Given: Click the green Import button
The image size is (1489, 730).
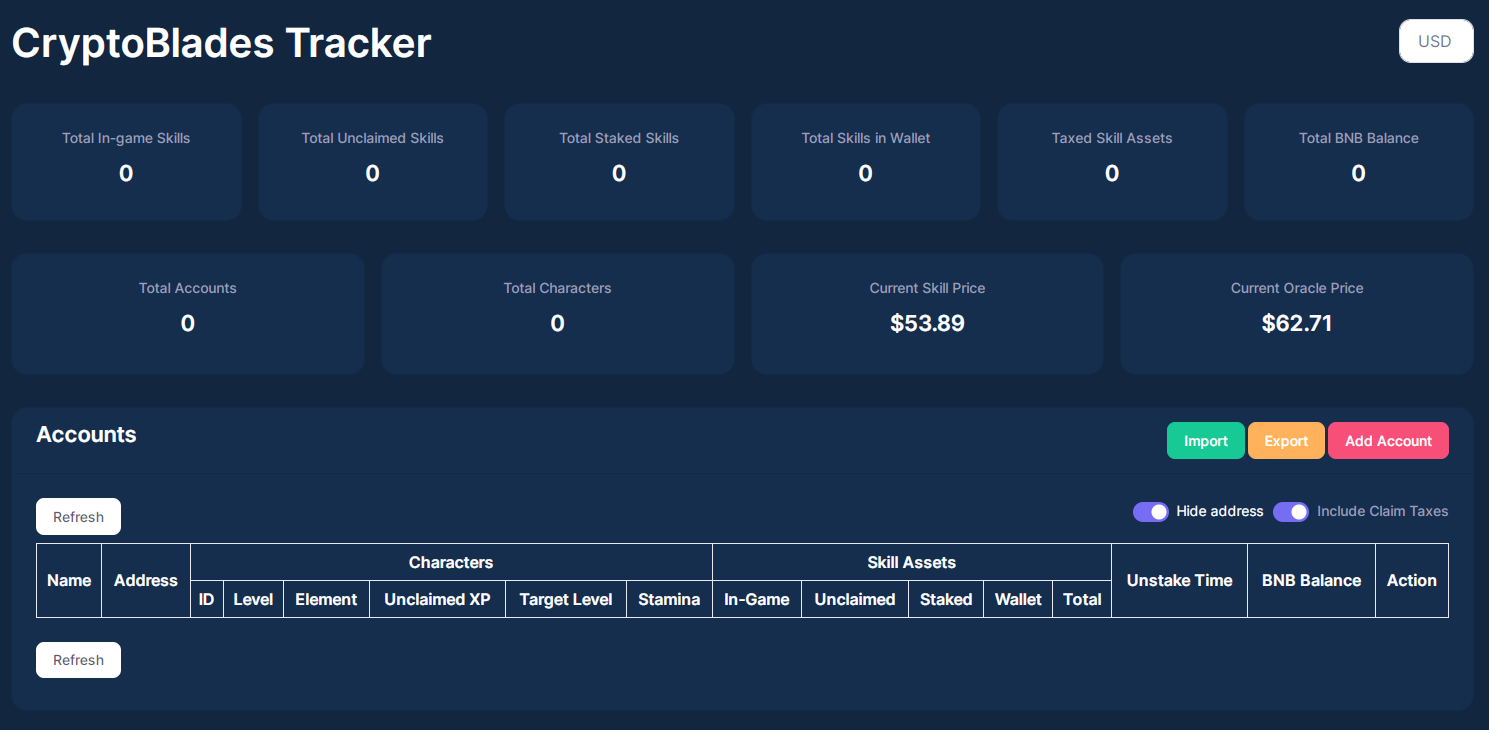Looking at the screenshot, I should click(x=1205, y=441).
